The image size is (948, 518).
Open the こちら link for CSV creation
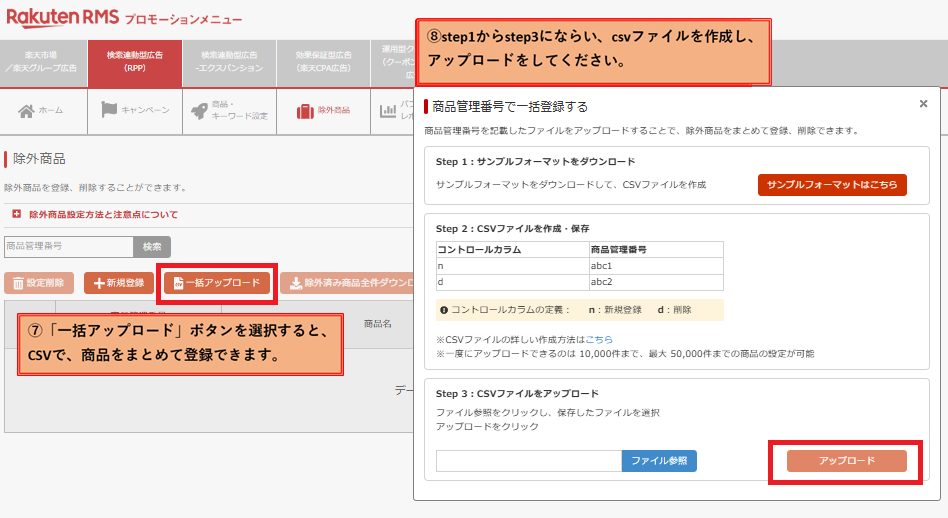point(599,340)
